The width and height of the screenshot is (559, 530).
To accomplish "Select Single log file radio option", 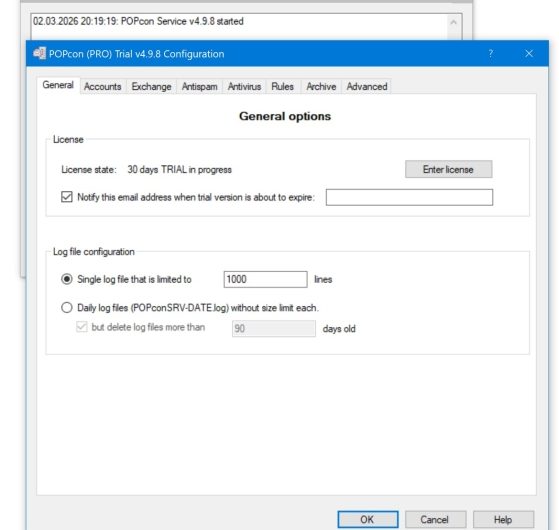I will [x=67, y=279].
